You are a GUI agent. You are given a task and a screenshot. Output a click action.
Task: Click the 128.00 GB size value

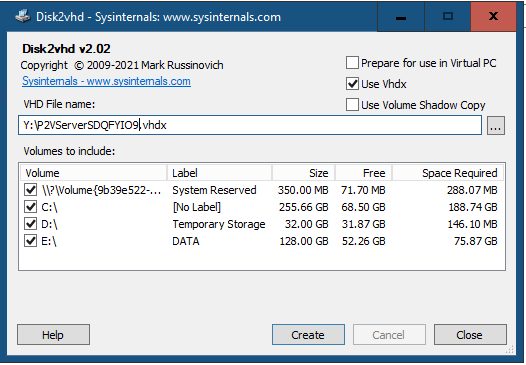point(304,241)
